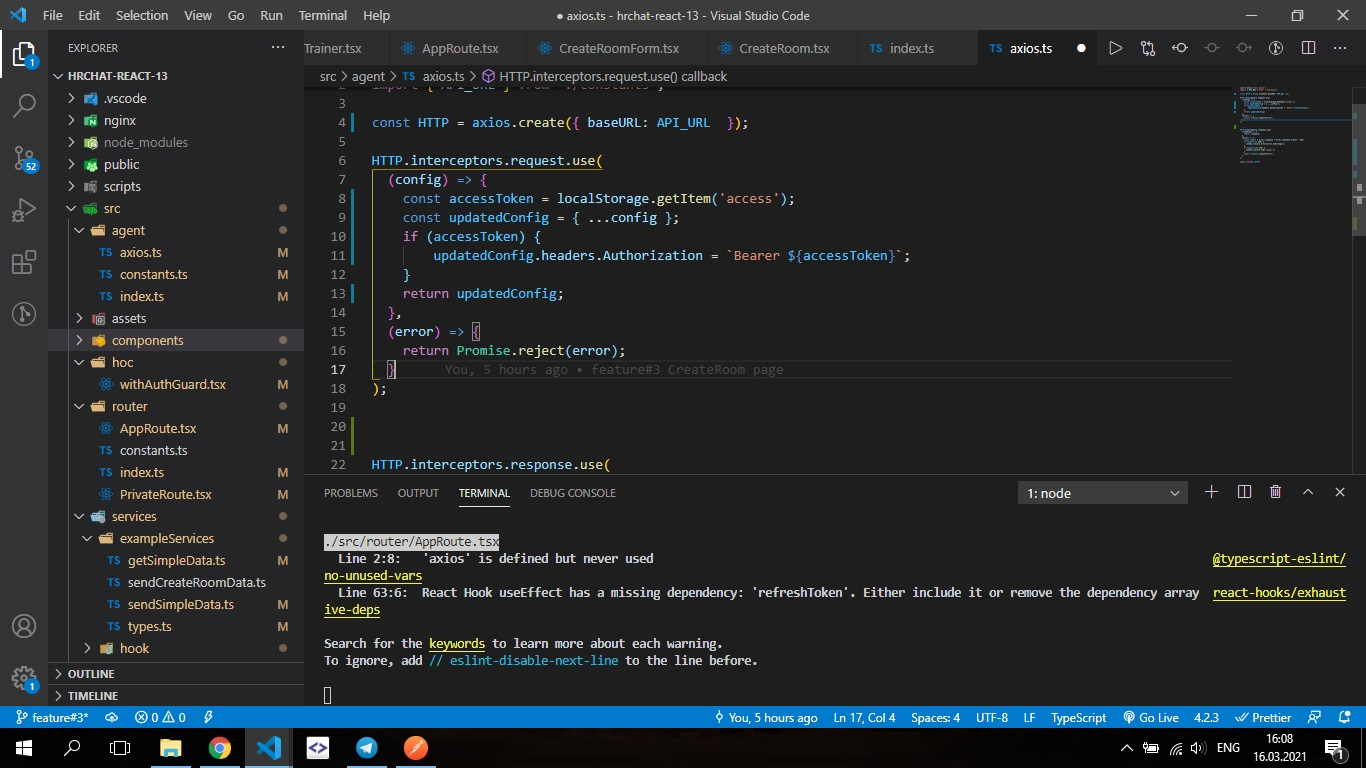Kill the terminal with trash icon

point(1276,492)
